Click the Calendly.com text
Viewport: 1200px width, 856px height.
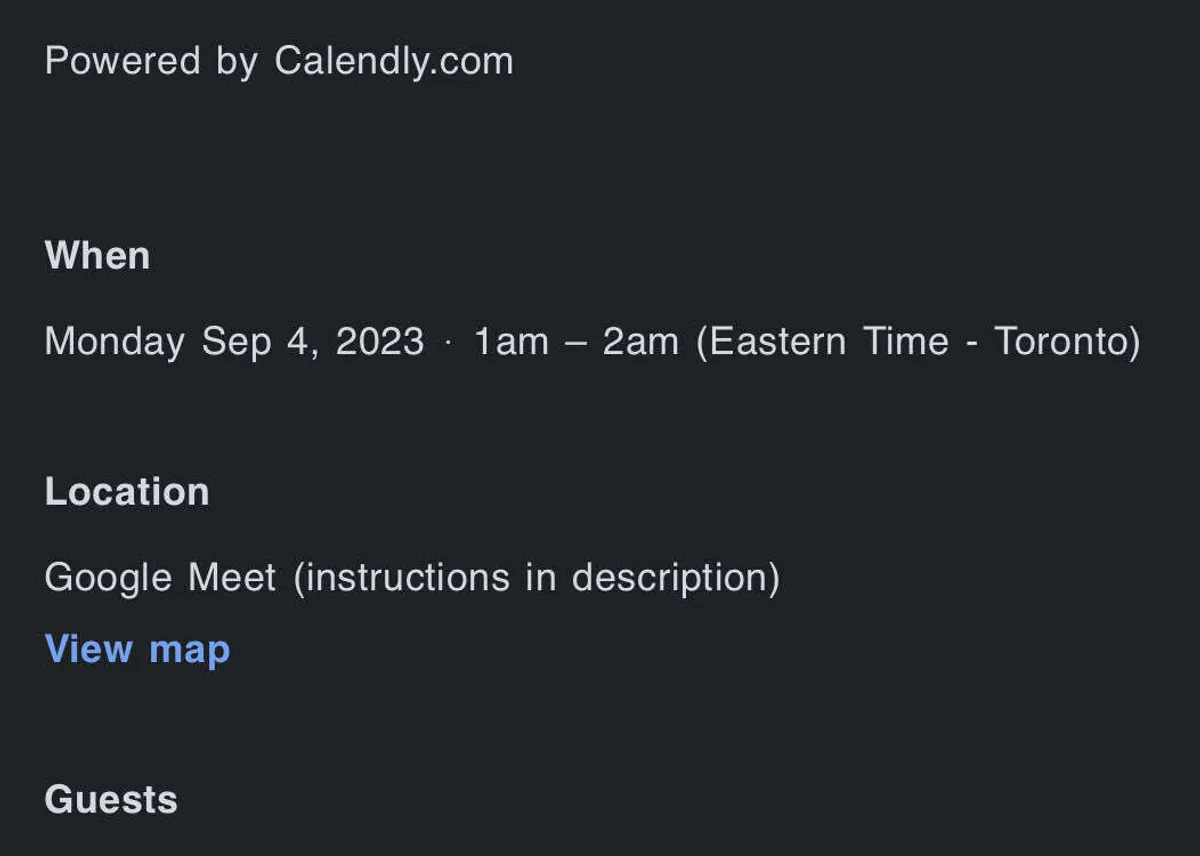(394, 61)
